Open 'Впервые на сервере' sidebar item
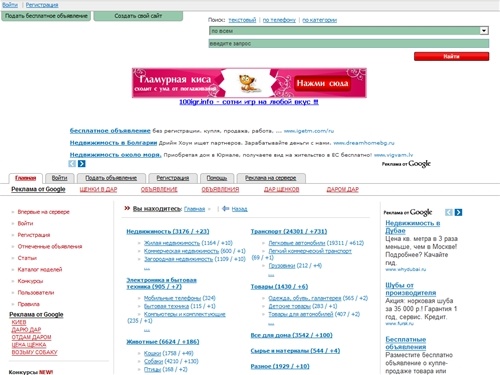Viewport: 500px width, 375px height. click(43, 212)
